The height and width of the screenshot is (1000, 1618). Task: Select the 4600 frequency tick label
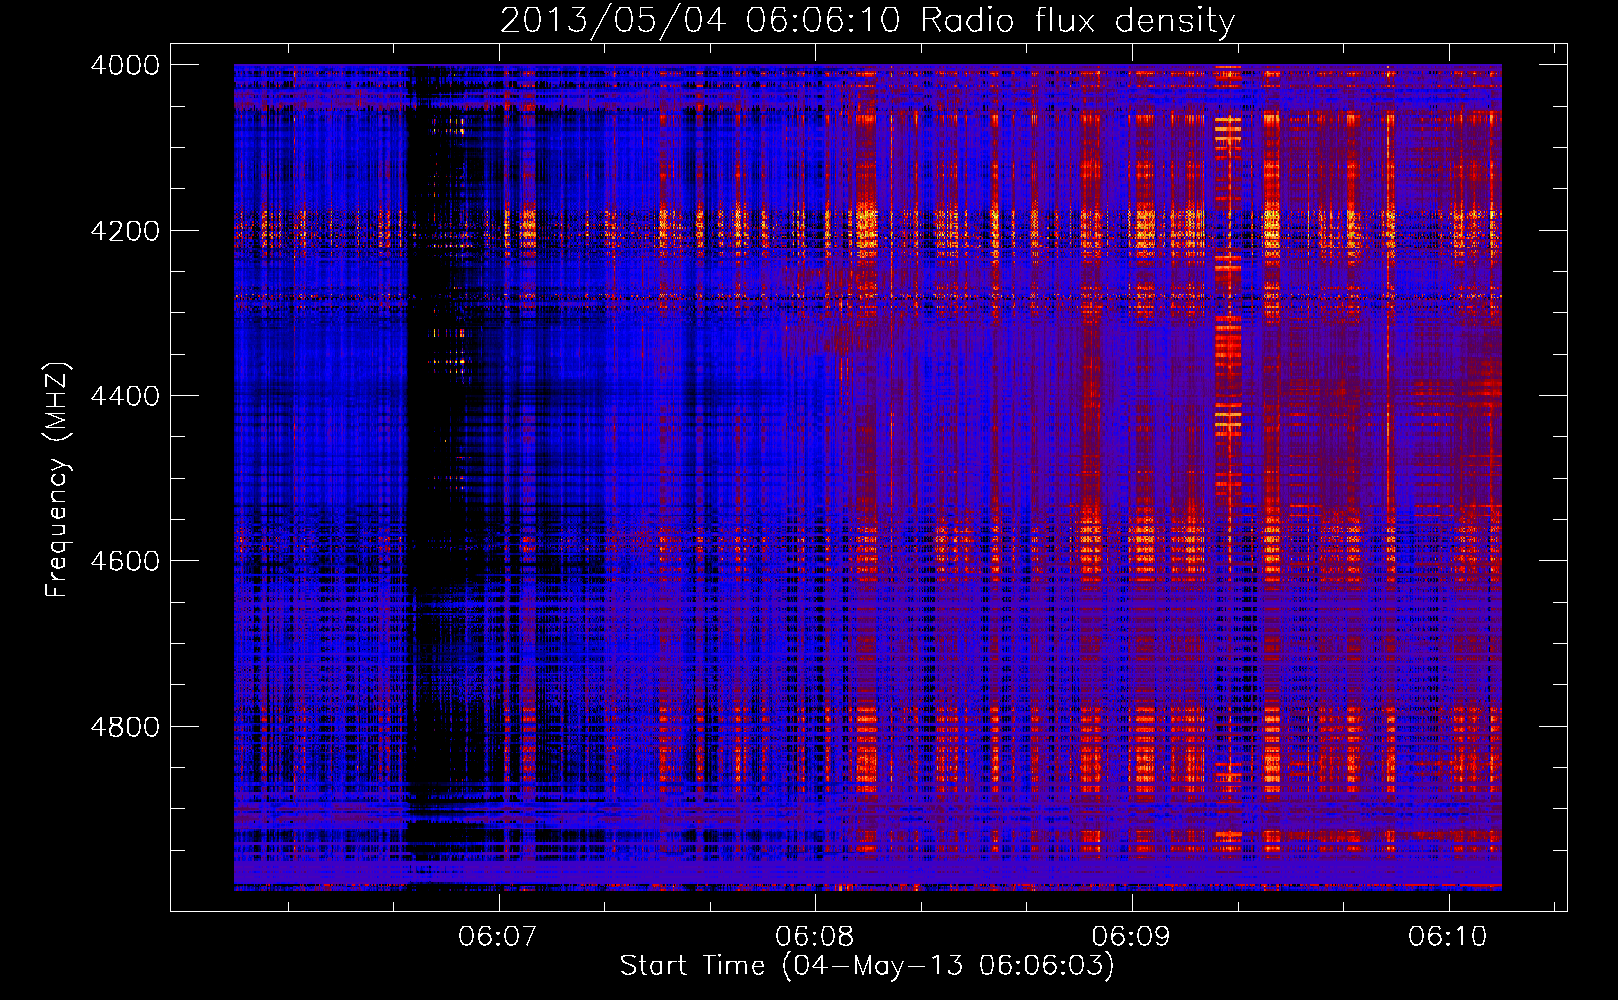coord(125,561)
